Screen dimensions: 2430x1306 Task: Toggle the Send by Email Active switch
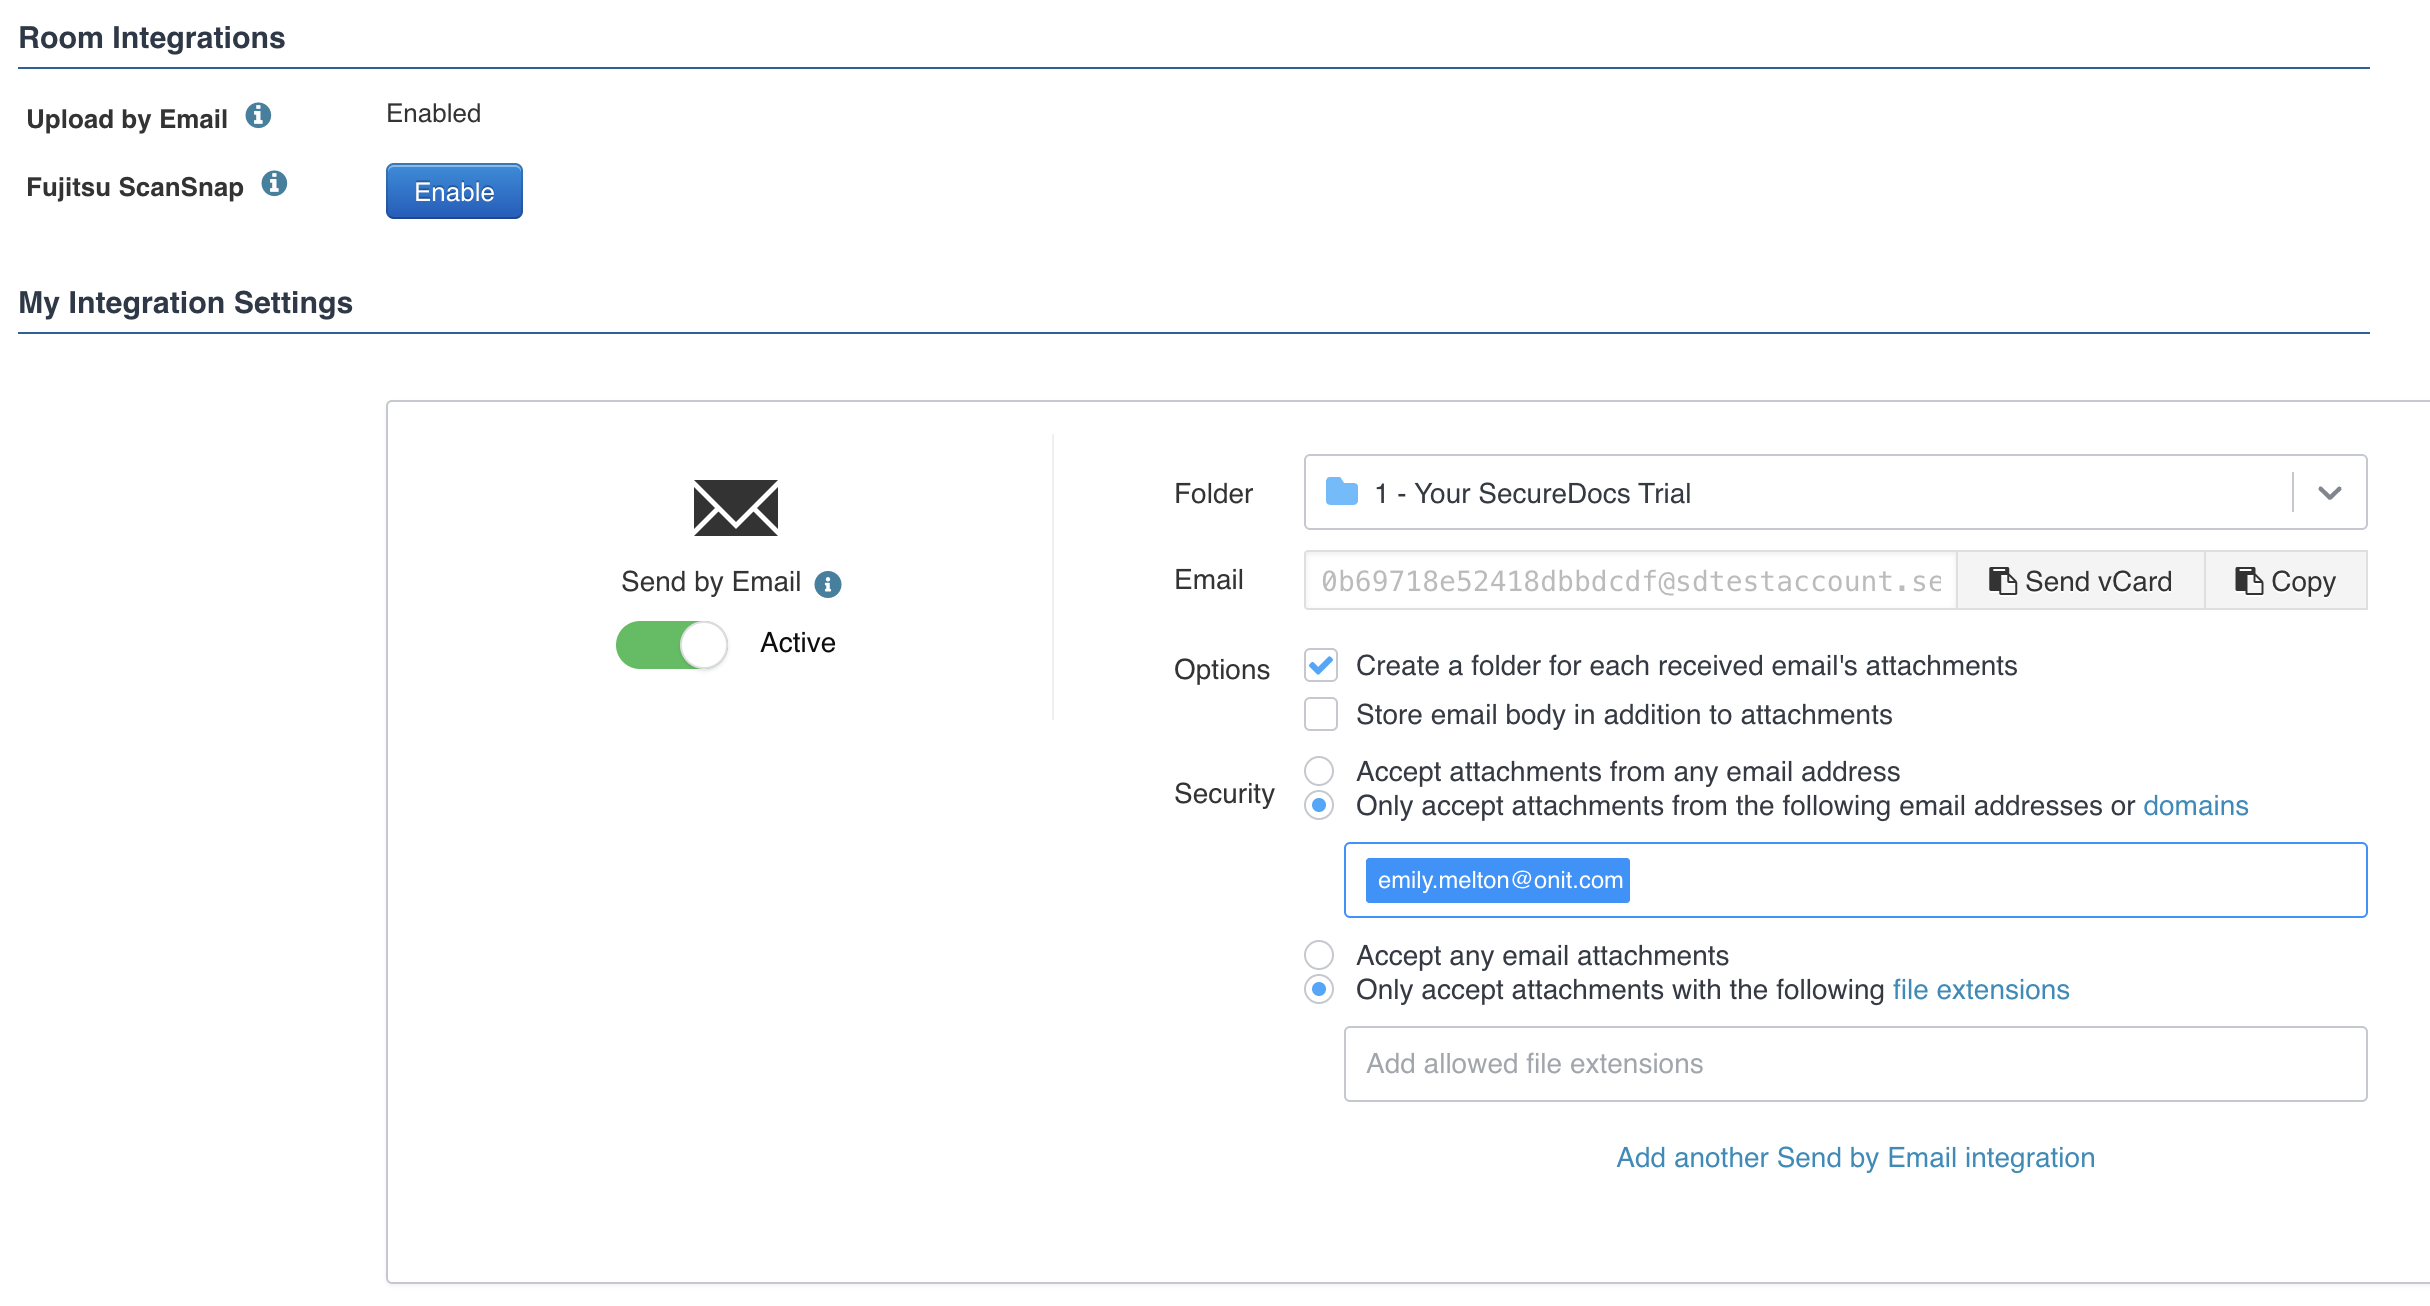click(x=671, y=645)
